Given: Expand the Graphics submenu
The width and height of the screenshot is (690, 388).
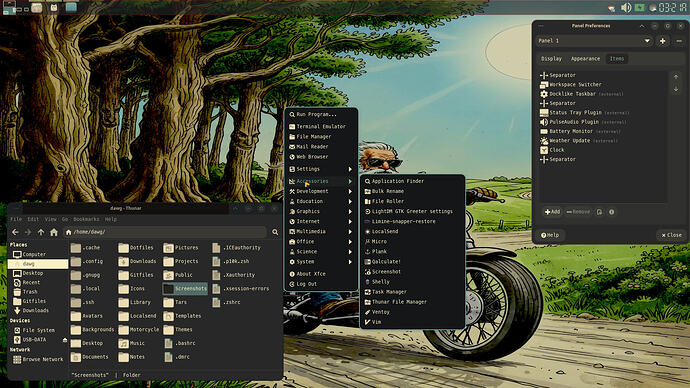Looking at the screenshot, I should coord(321,212).
